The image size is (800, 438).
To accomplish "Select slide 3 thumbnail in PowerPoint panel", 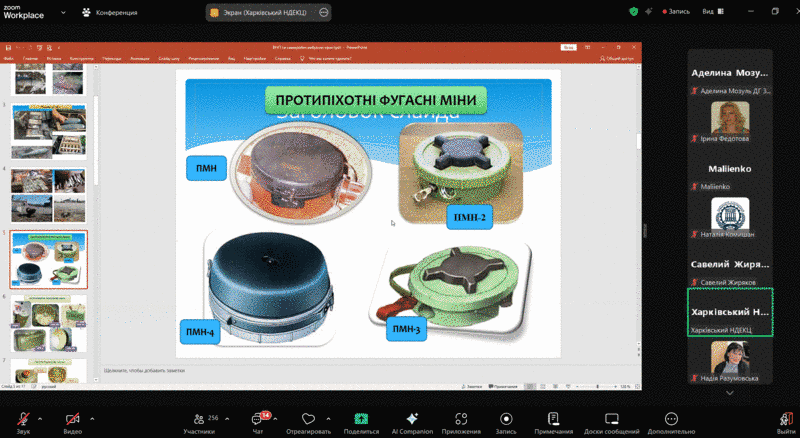I will click(x=49, y=132).
